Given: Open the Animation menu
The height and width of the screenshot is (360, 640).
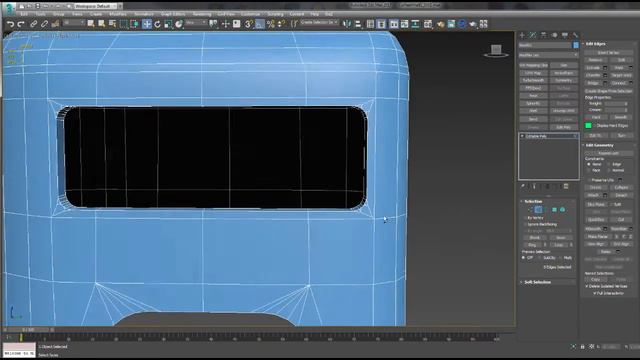Looking at the screenshot, I should (144, 14).
